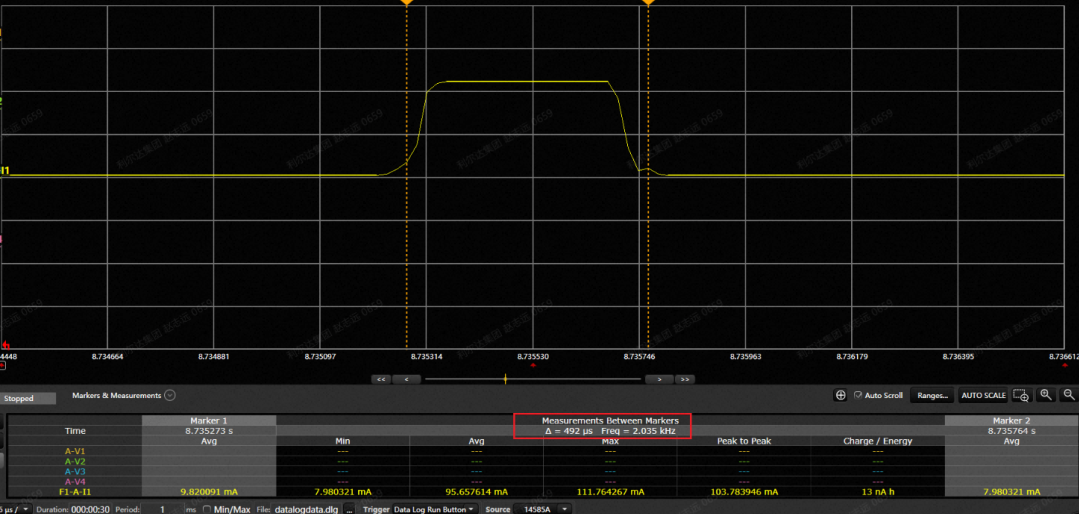Click the Period input field
Screen dimensions: 1079x514
[161, 509]
